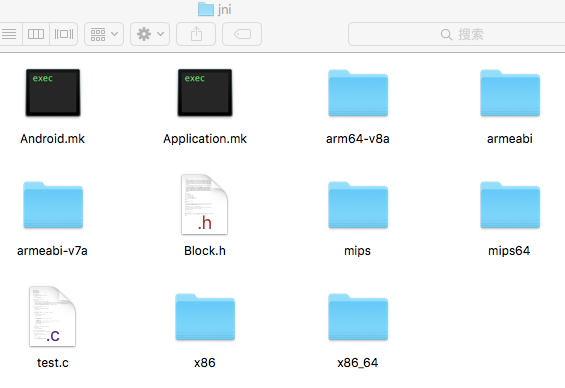Screen dimensions: 565x388
Task: Click the armeabi-v7a name label
Action: (52, 251)
